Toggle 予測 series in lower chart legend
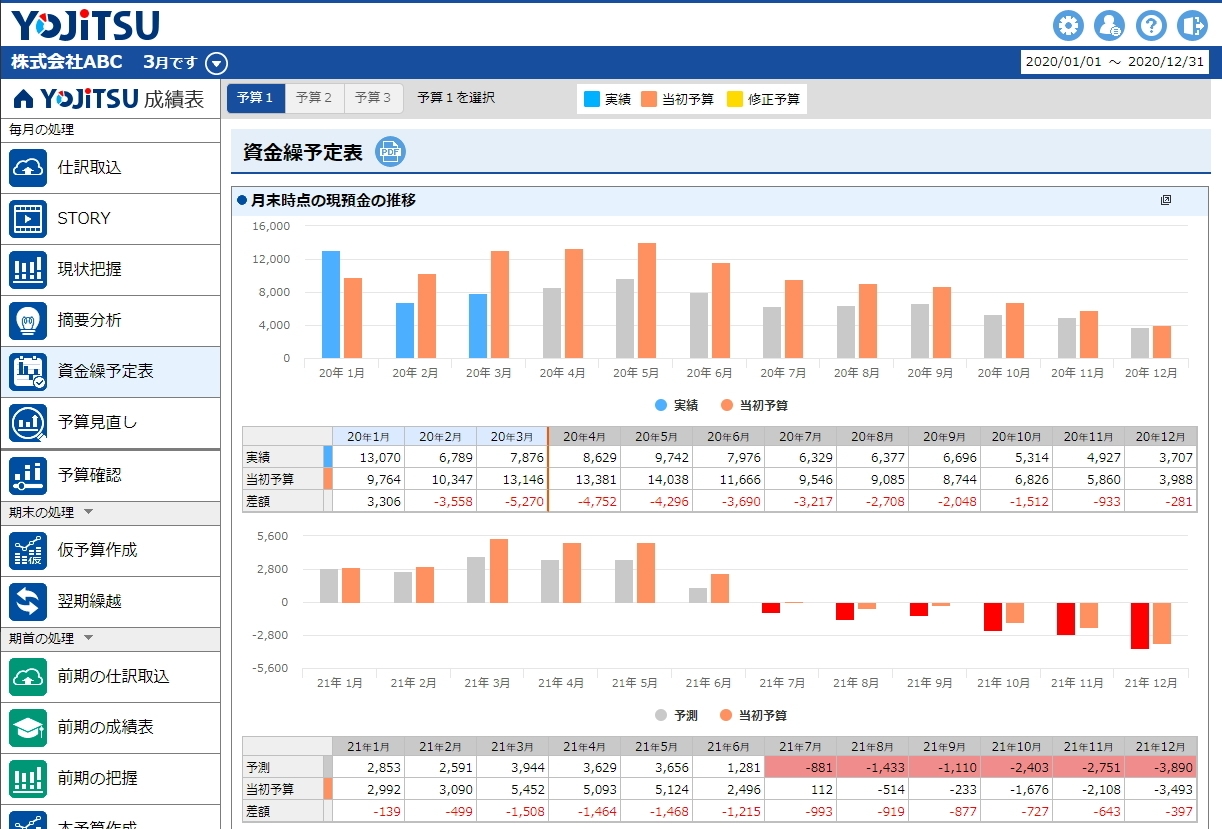The image size is (1222, 829). click(x=676, y=715)
